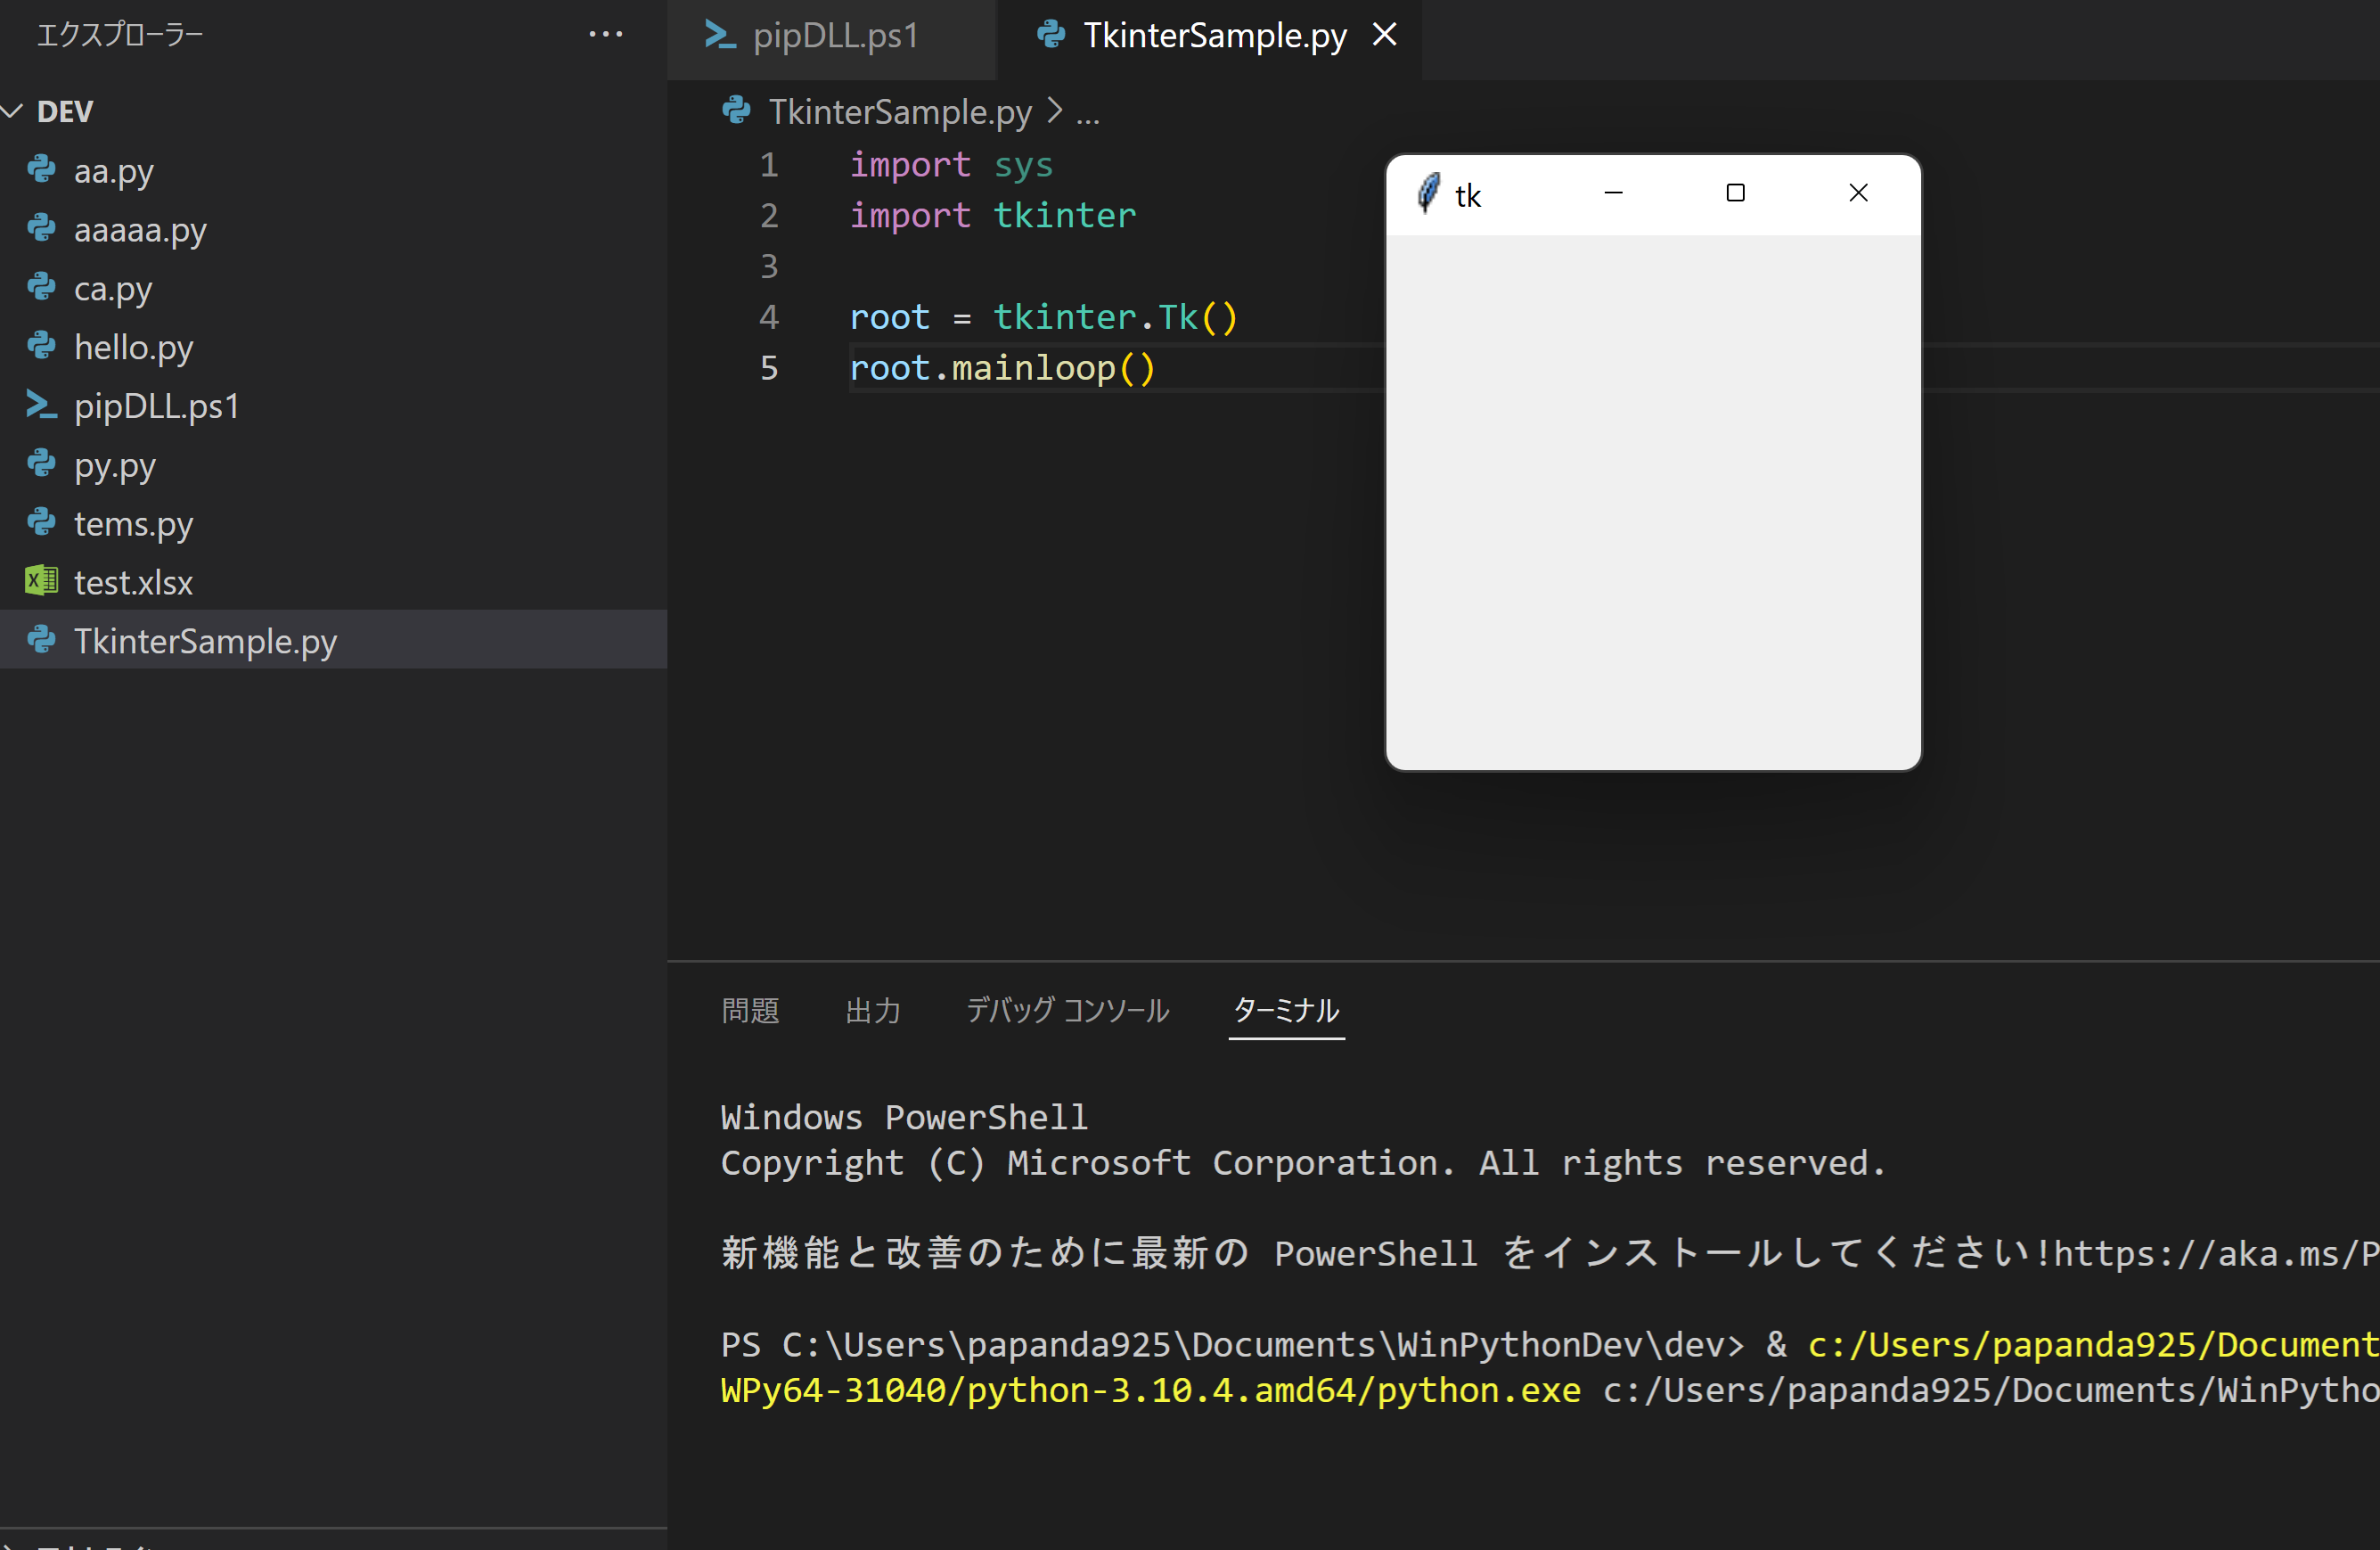Click line number 4 in the gutter
The height and width of the screenshot is (1550, 2380).
[x=768, y=317]
